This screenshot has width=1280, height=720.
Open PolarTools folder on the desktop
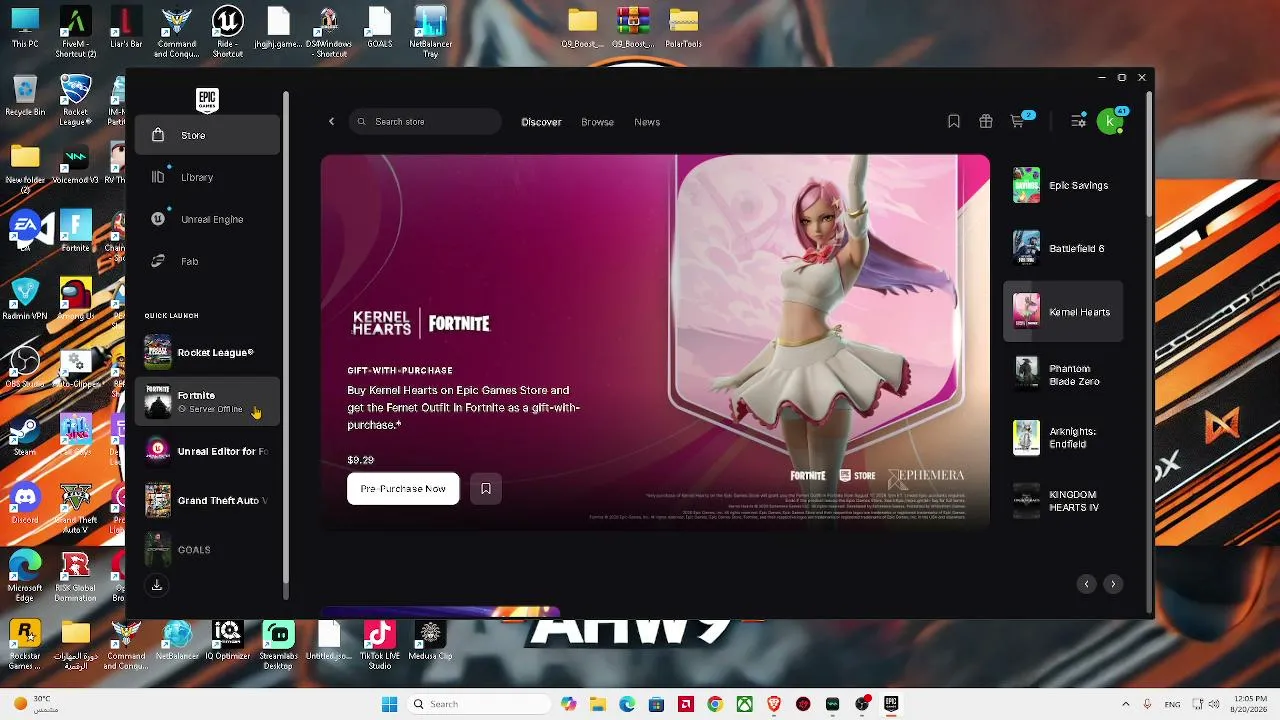(x=684, y=29)
